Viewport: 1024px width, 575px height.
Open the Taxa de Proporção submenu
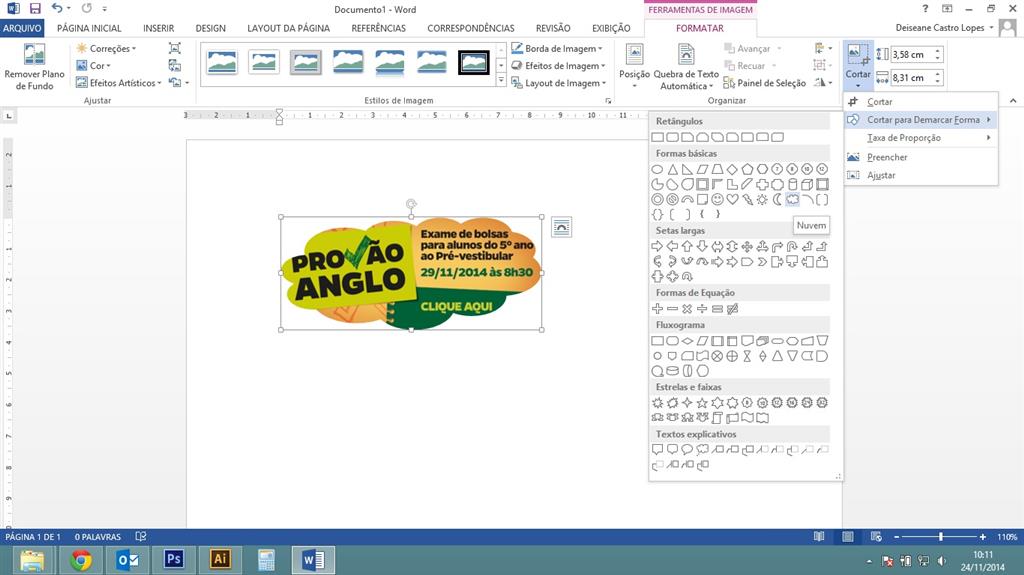click(x=921, y=138)
